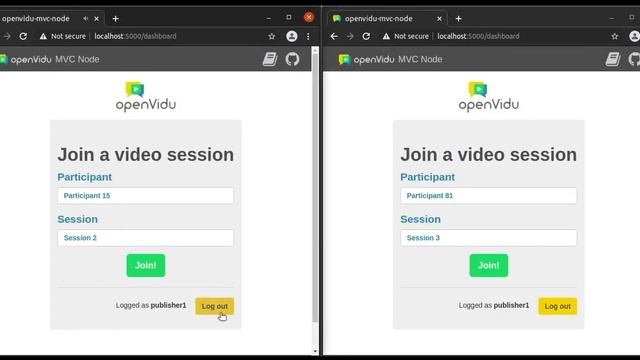Click red close button of left window
640x360 pixels.
[309, 17]
